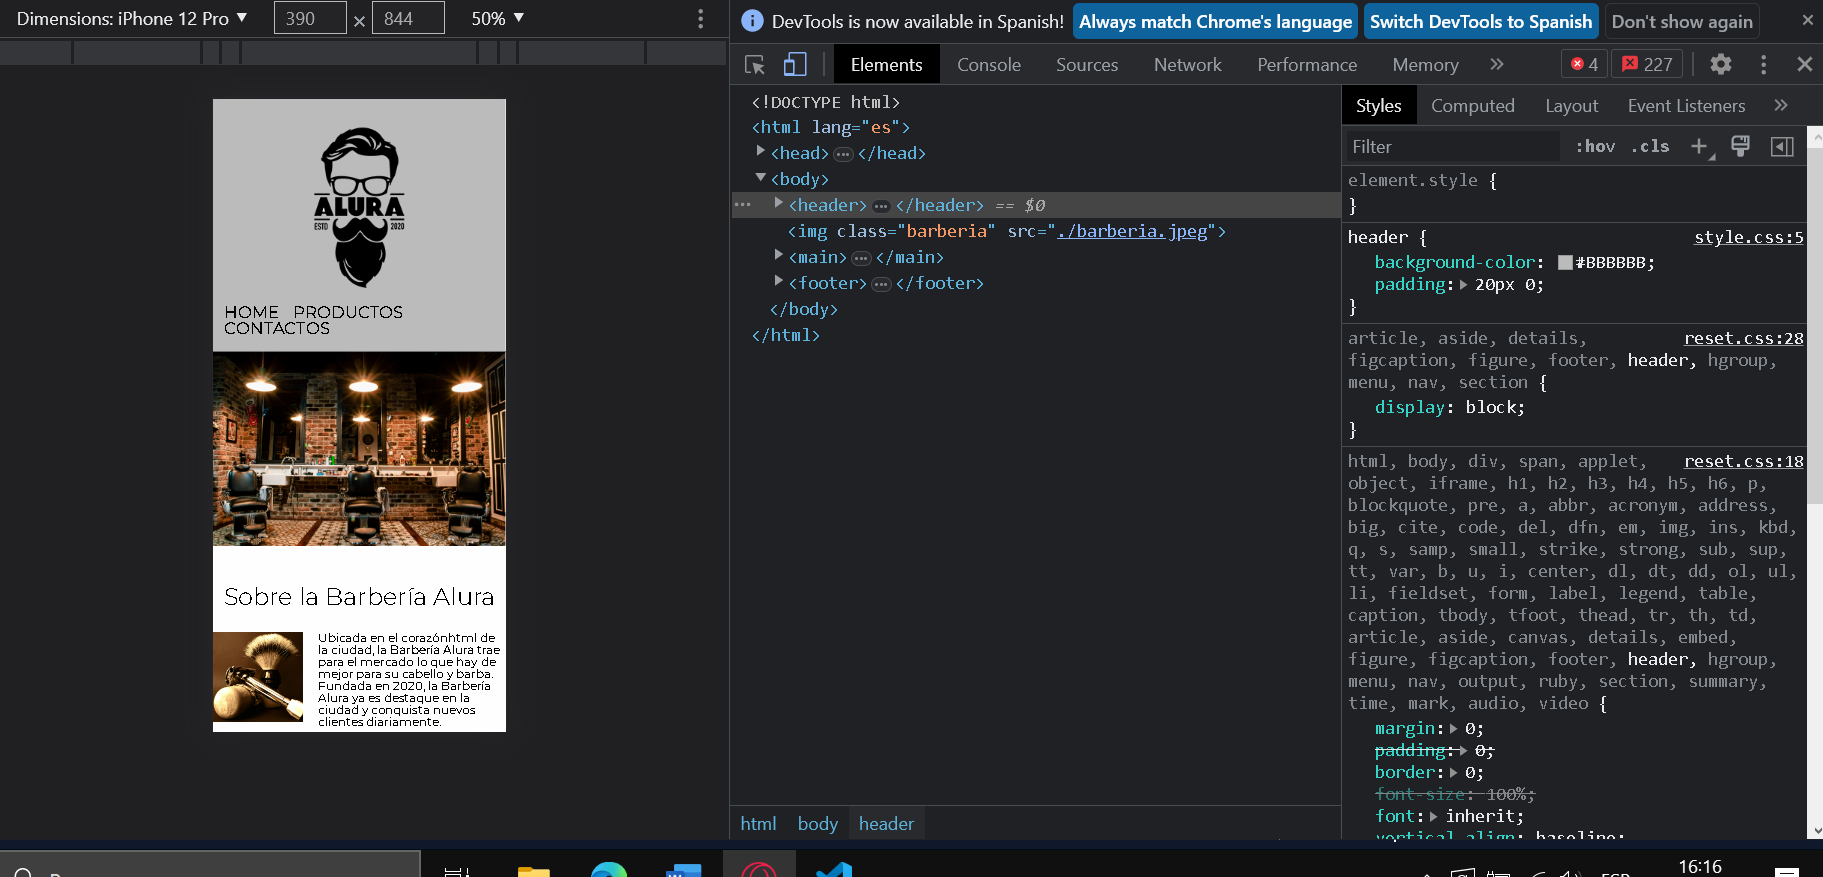Toggle the .cls element classes button
Viewport: 1823px width, 877px height.
tap(1650, 146)
